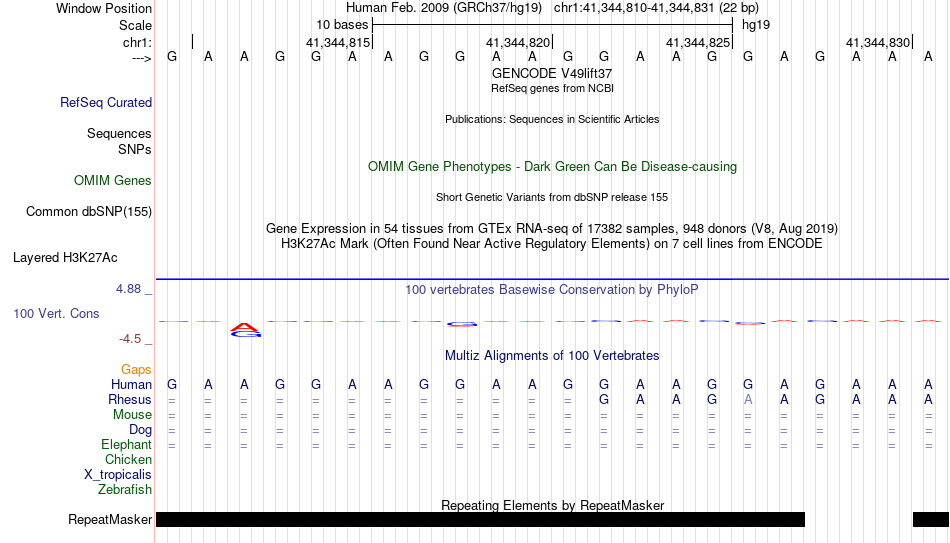This screenshot has width=950, height=543.
Task: Select the Elephant species label
Action: click(126, 444)
